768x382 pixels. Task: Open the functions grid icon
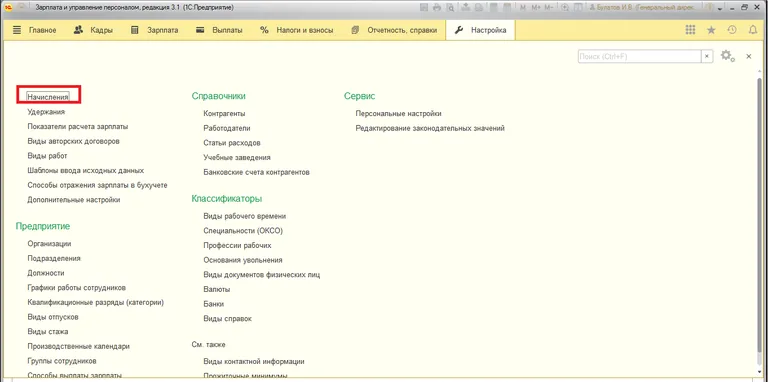pyautogui.click(x=690, y=30)
